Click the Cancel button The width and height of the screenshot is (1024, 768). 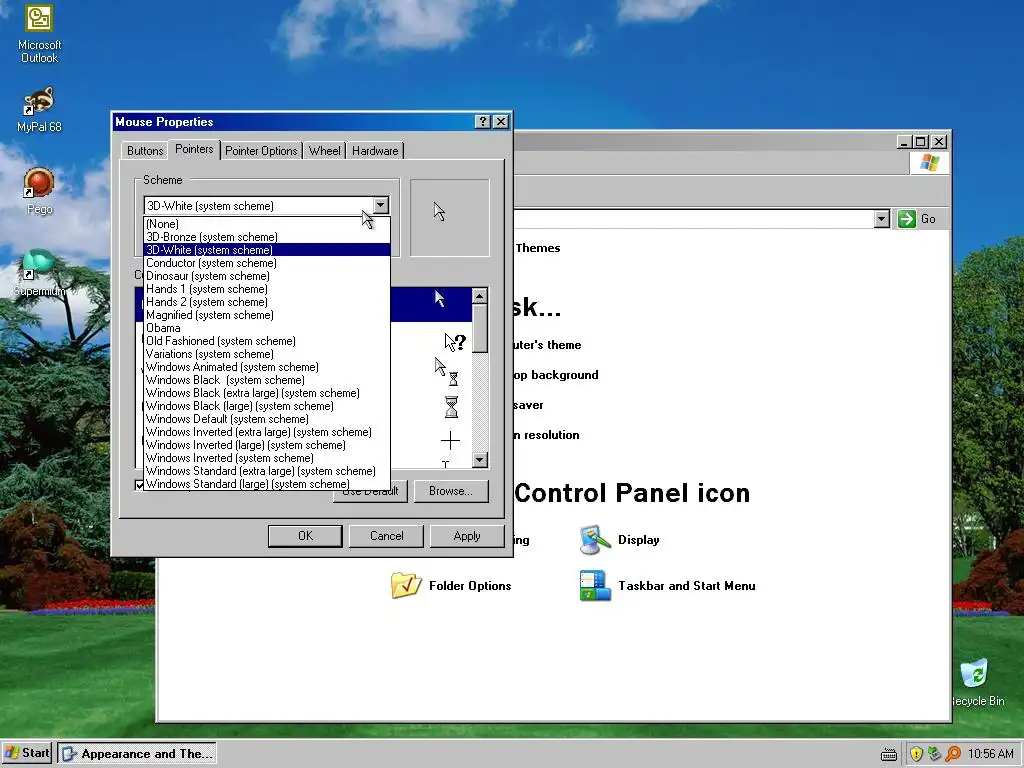pos(387,536)
